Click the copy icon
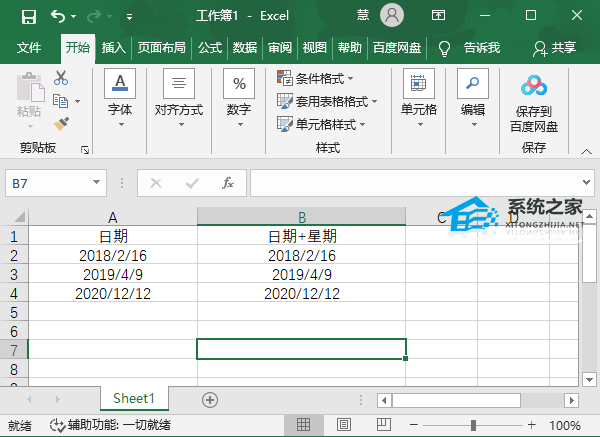The width and height of the screenshot is (600, 437). pyautogui.click(x=60, y=101)
